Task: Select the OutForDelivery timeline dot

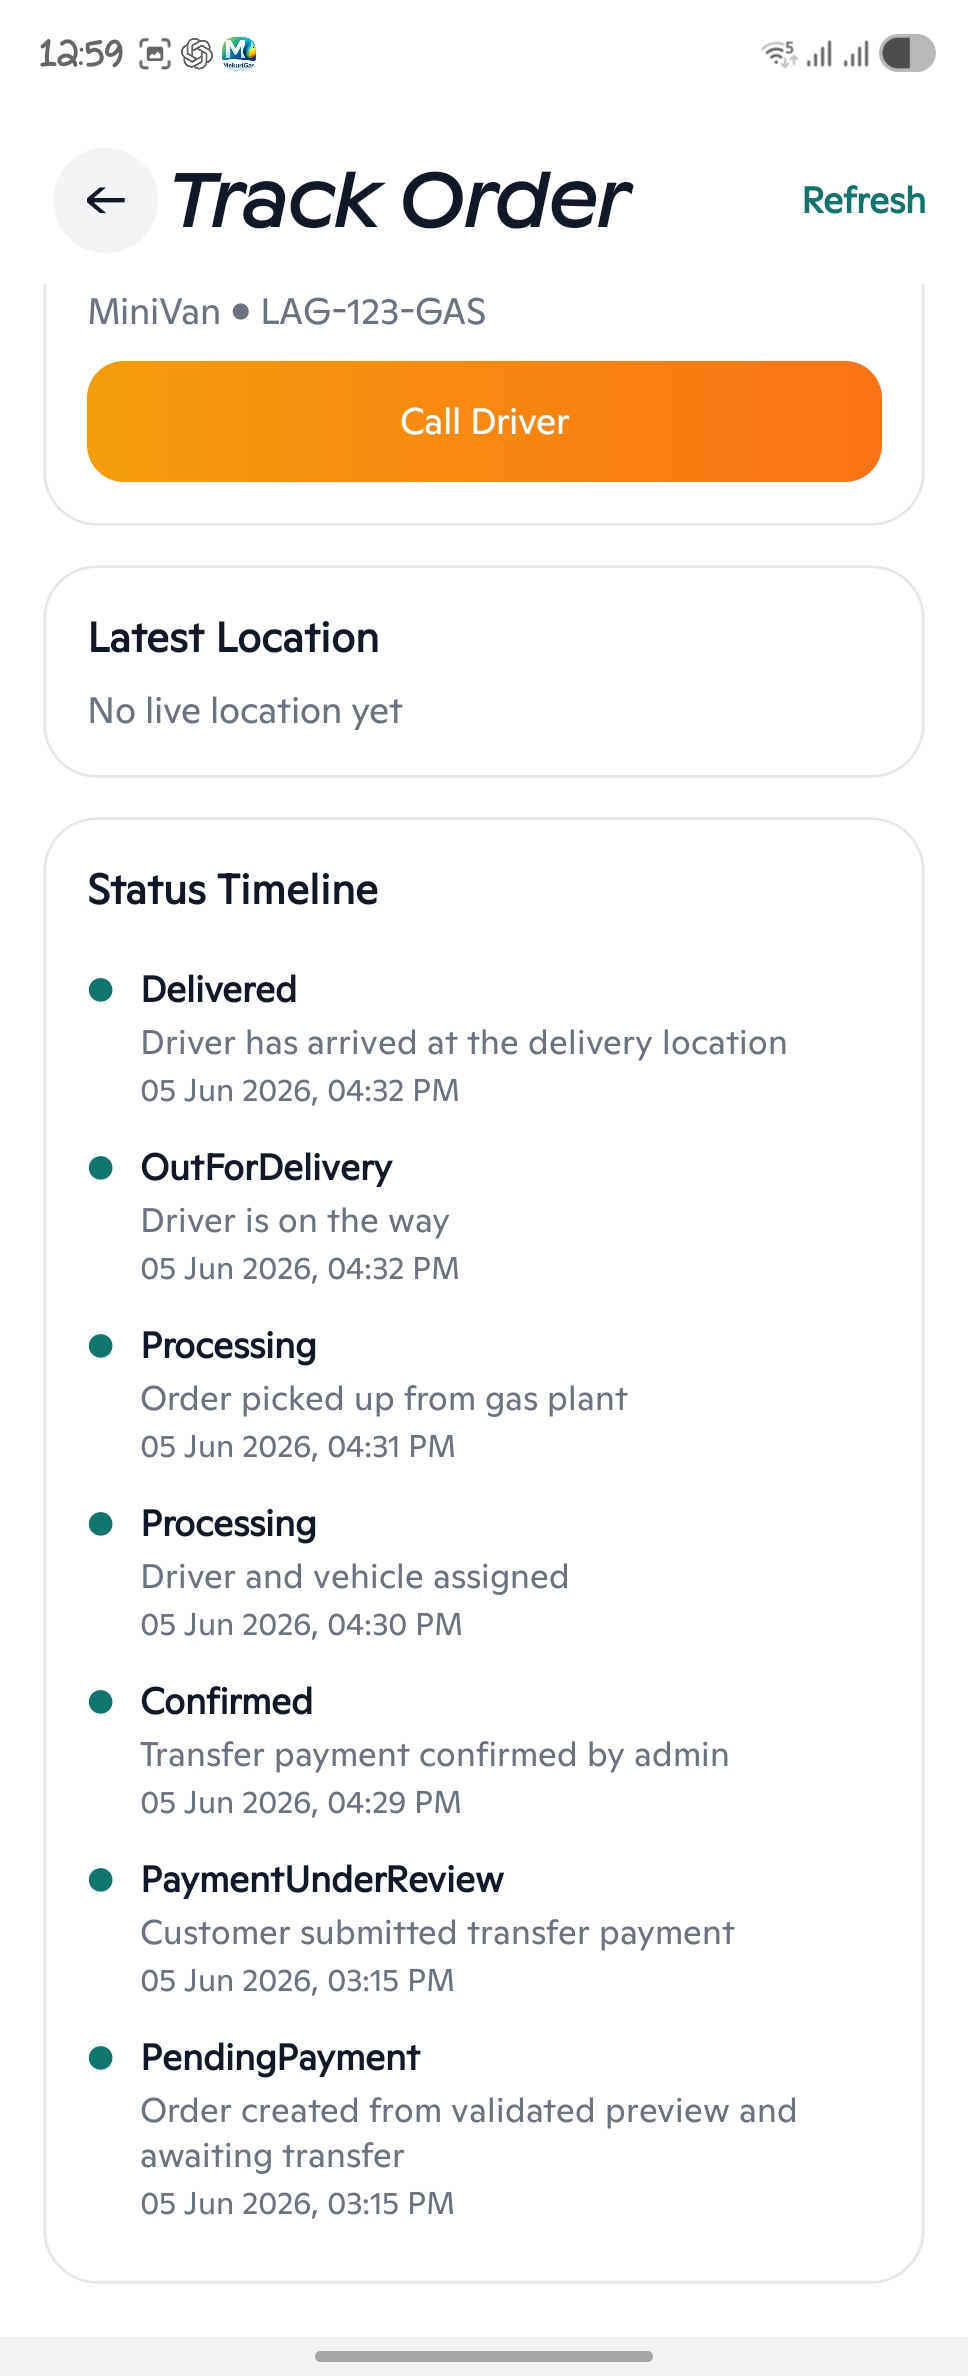Action: [101, 1168]
